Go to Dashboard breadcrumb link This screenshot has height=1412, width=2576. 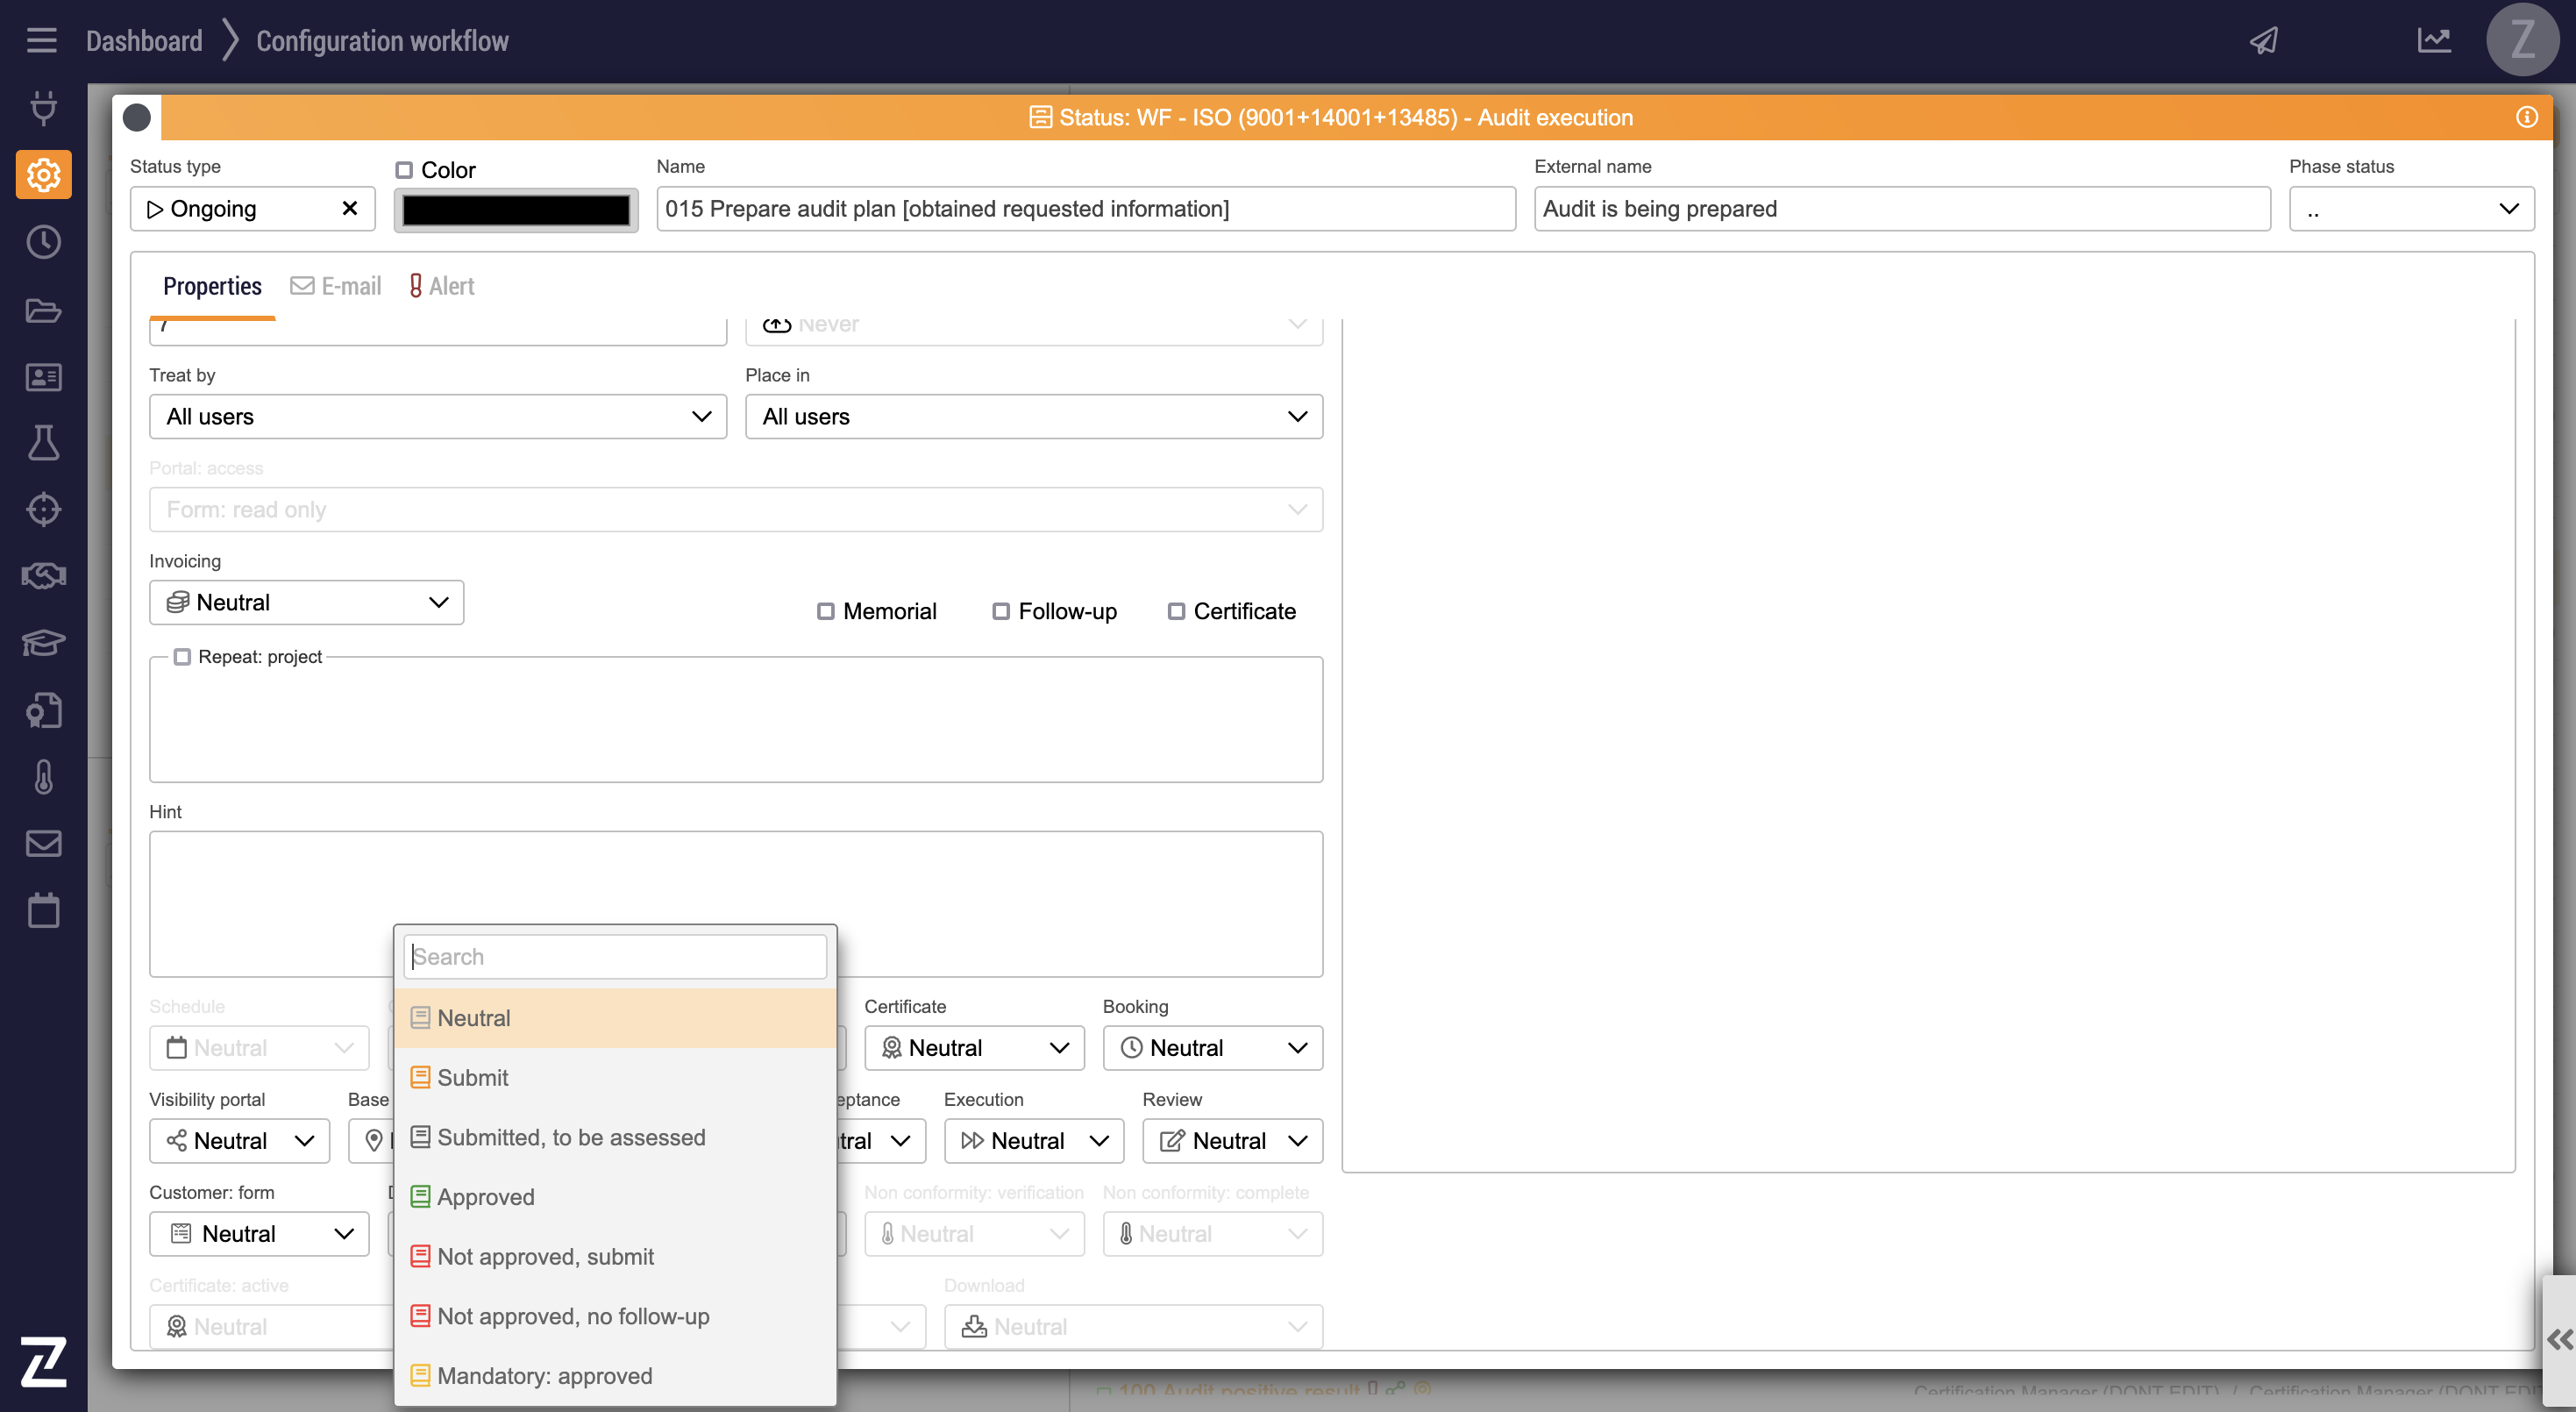144,40
